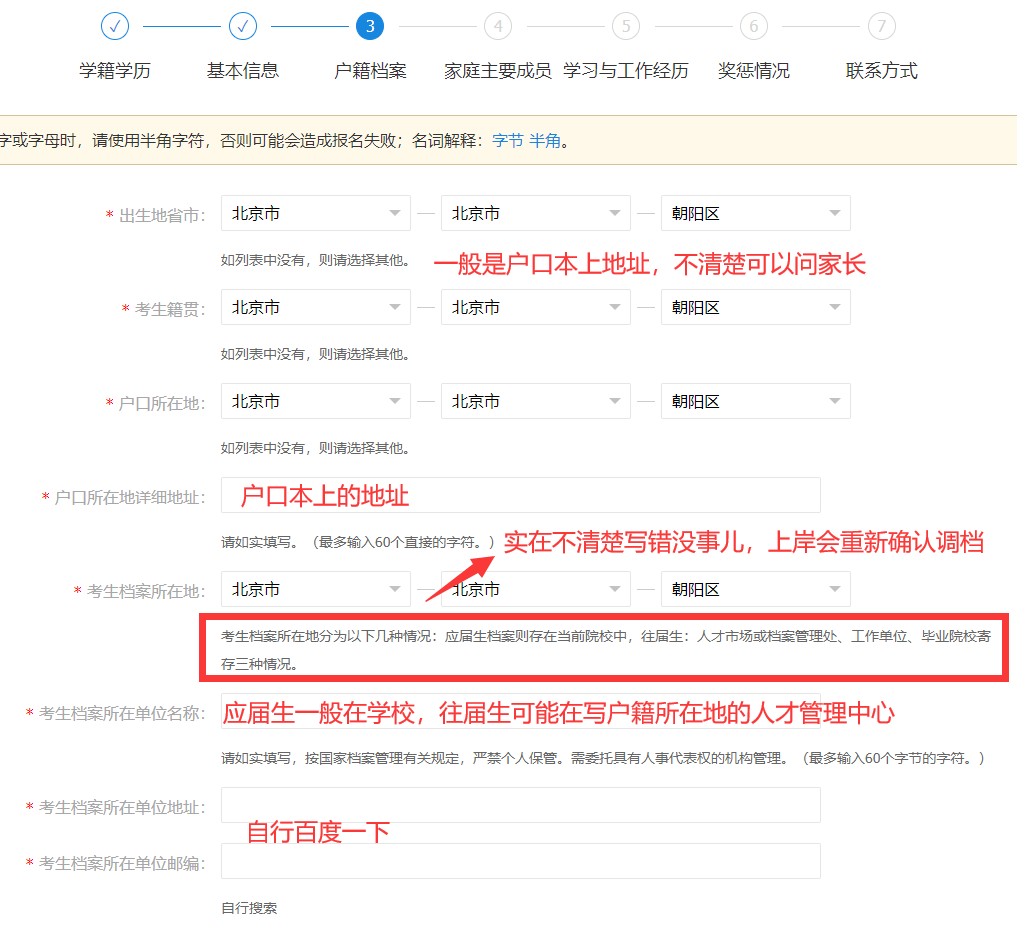
Task: Click the completed 学籍学历 checkmark step icon
Action: coord(114,26)
